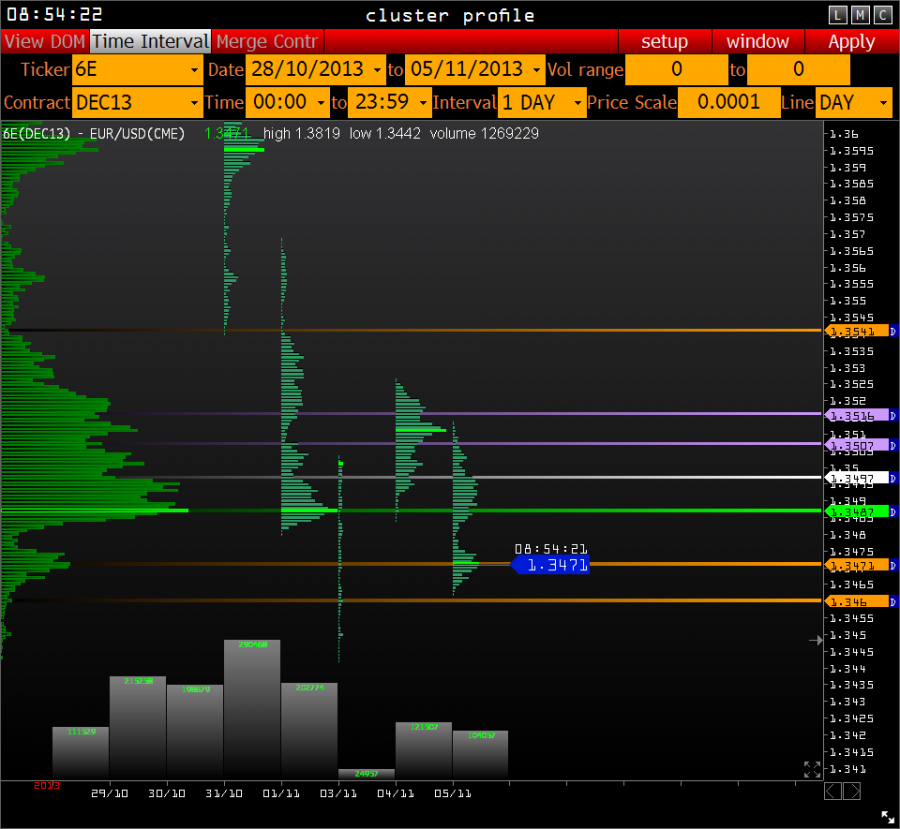
Task: Click the L button in title bar
Action: [x=837, y=14]
